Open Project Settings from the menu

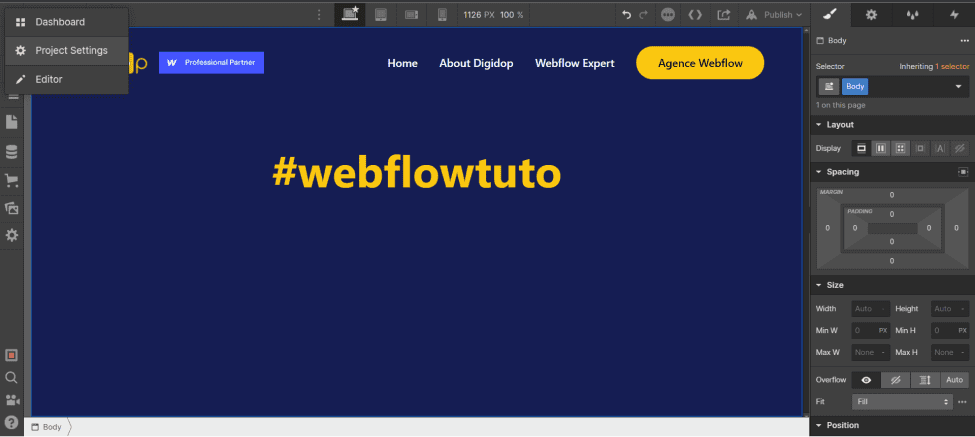(x=67, y=50)
